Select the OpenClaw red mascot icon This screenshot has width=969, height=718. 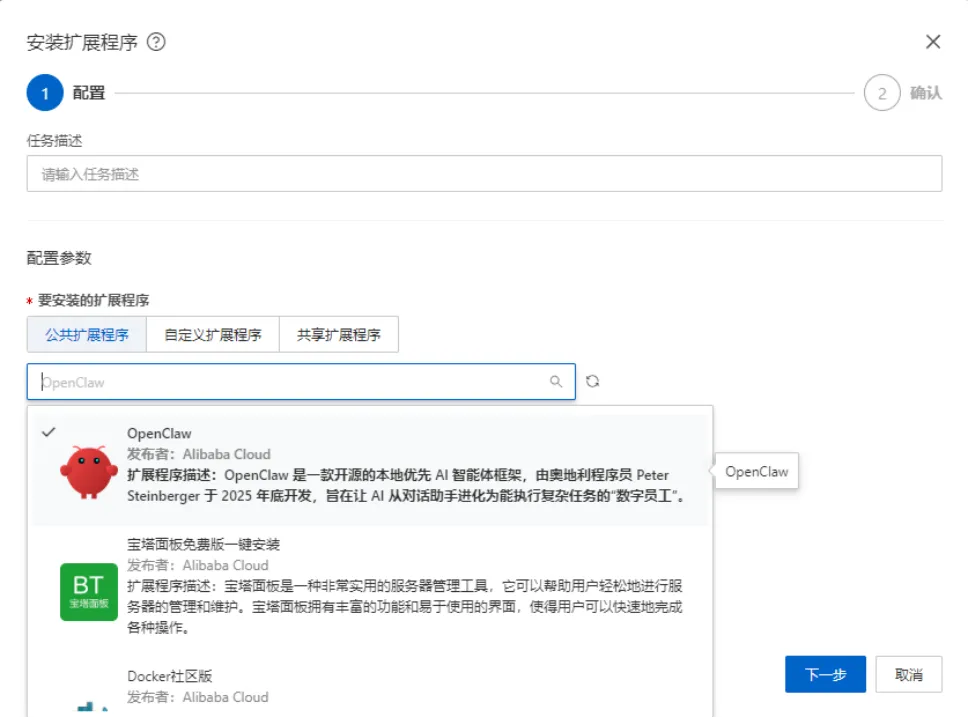click(88, 472)
